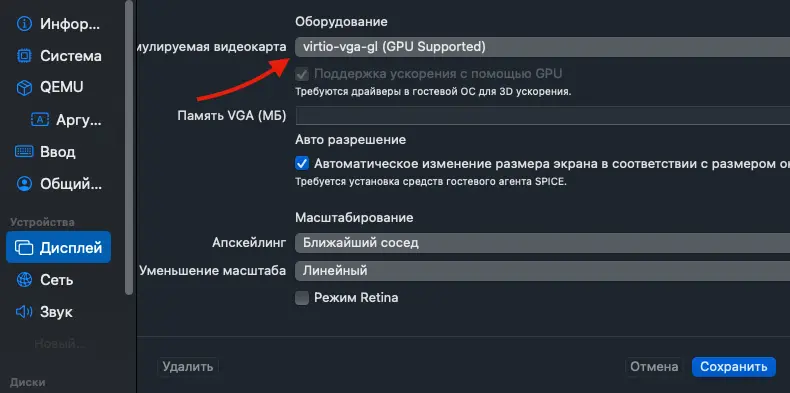The height and width of the screenshot is (393, 790).
Task: Select the Звук speaker icon
Action: click(x=24, y=312)
